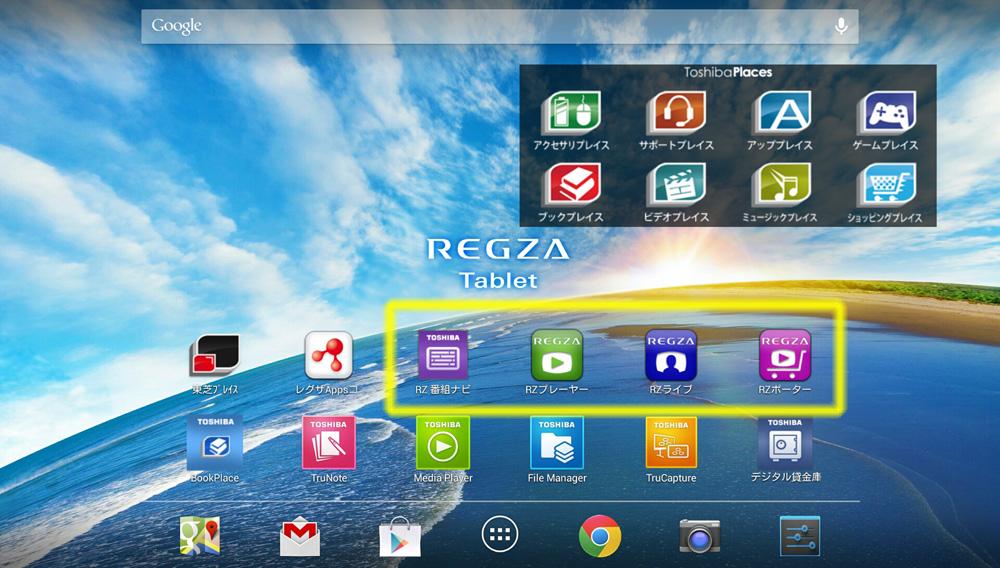
Task: Open サポートプレイス headset icon
Action: click(676, 113)
